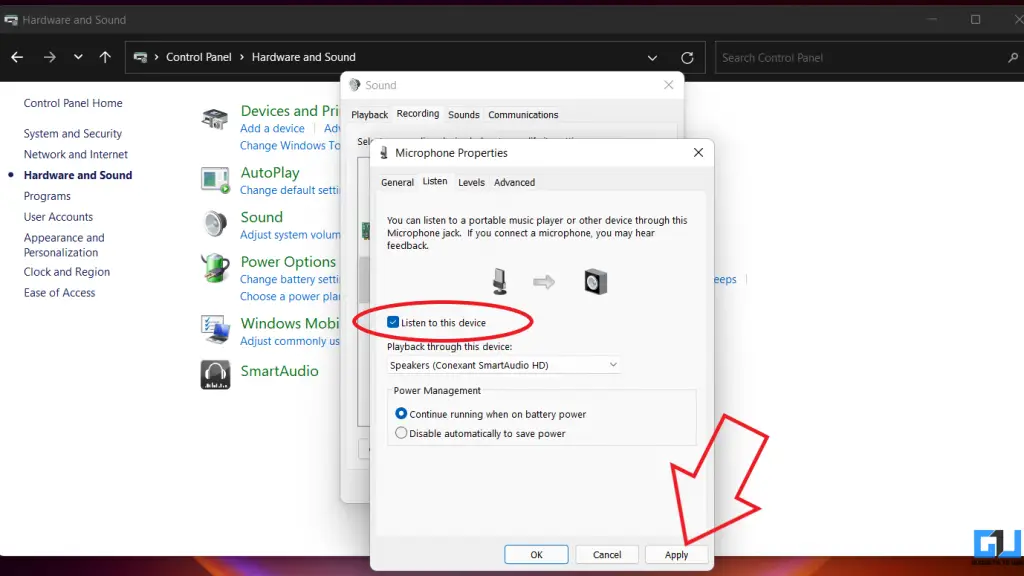Image resolution: width=1024 pixels, height=576 pixels.
Task: Open the Add a device link
Action: [271, 128]
